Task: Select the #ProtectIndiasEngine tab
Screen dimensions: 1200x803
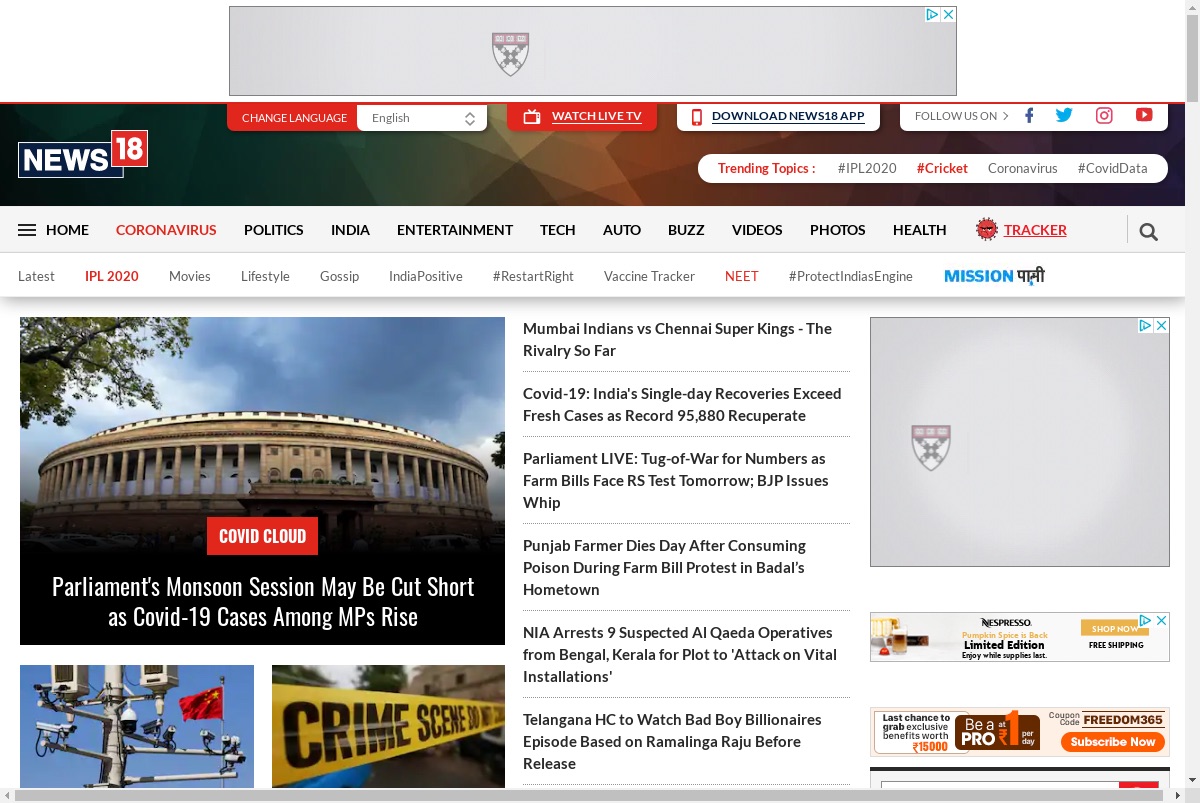Action: point(851,276)
